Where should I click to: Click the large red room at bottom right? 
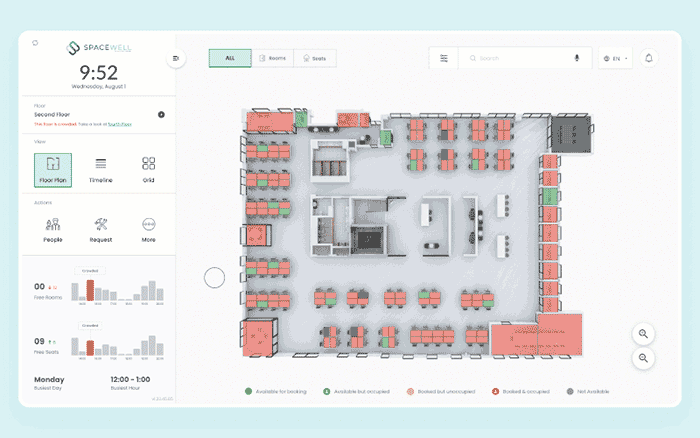coord(548,333)
